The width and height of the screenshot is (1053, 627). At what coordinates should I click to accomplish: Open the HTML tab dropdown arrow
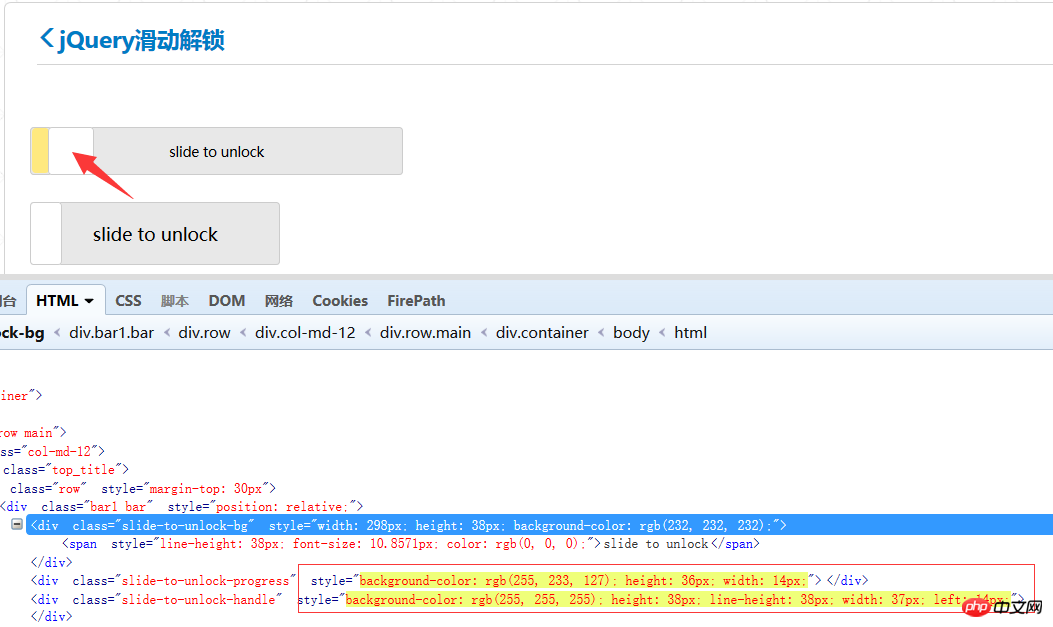[89, 301]
